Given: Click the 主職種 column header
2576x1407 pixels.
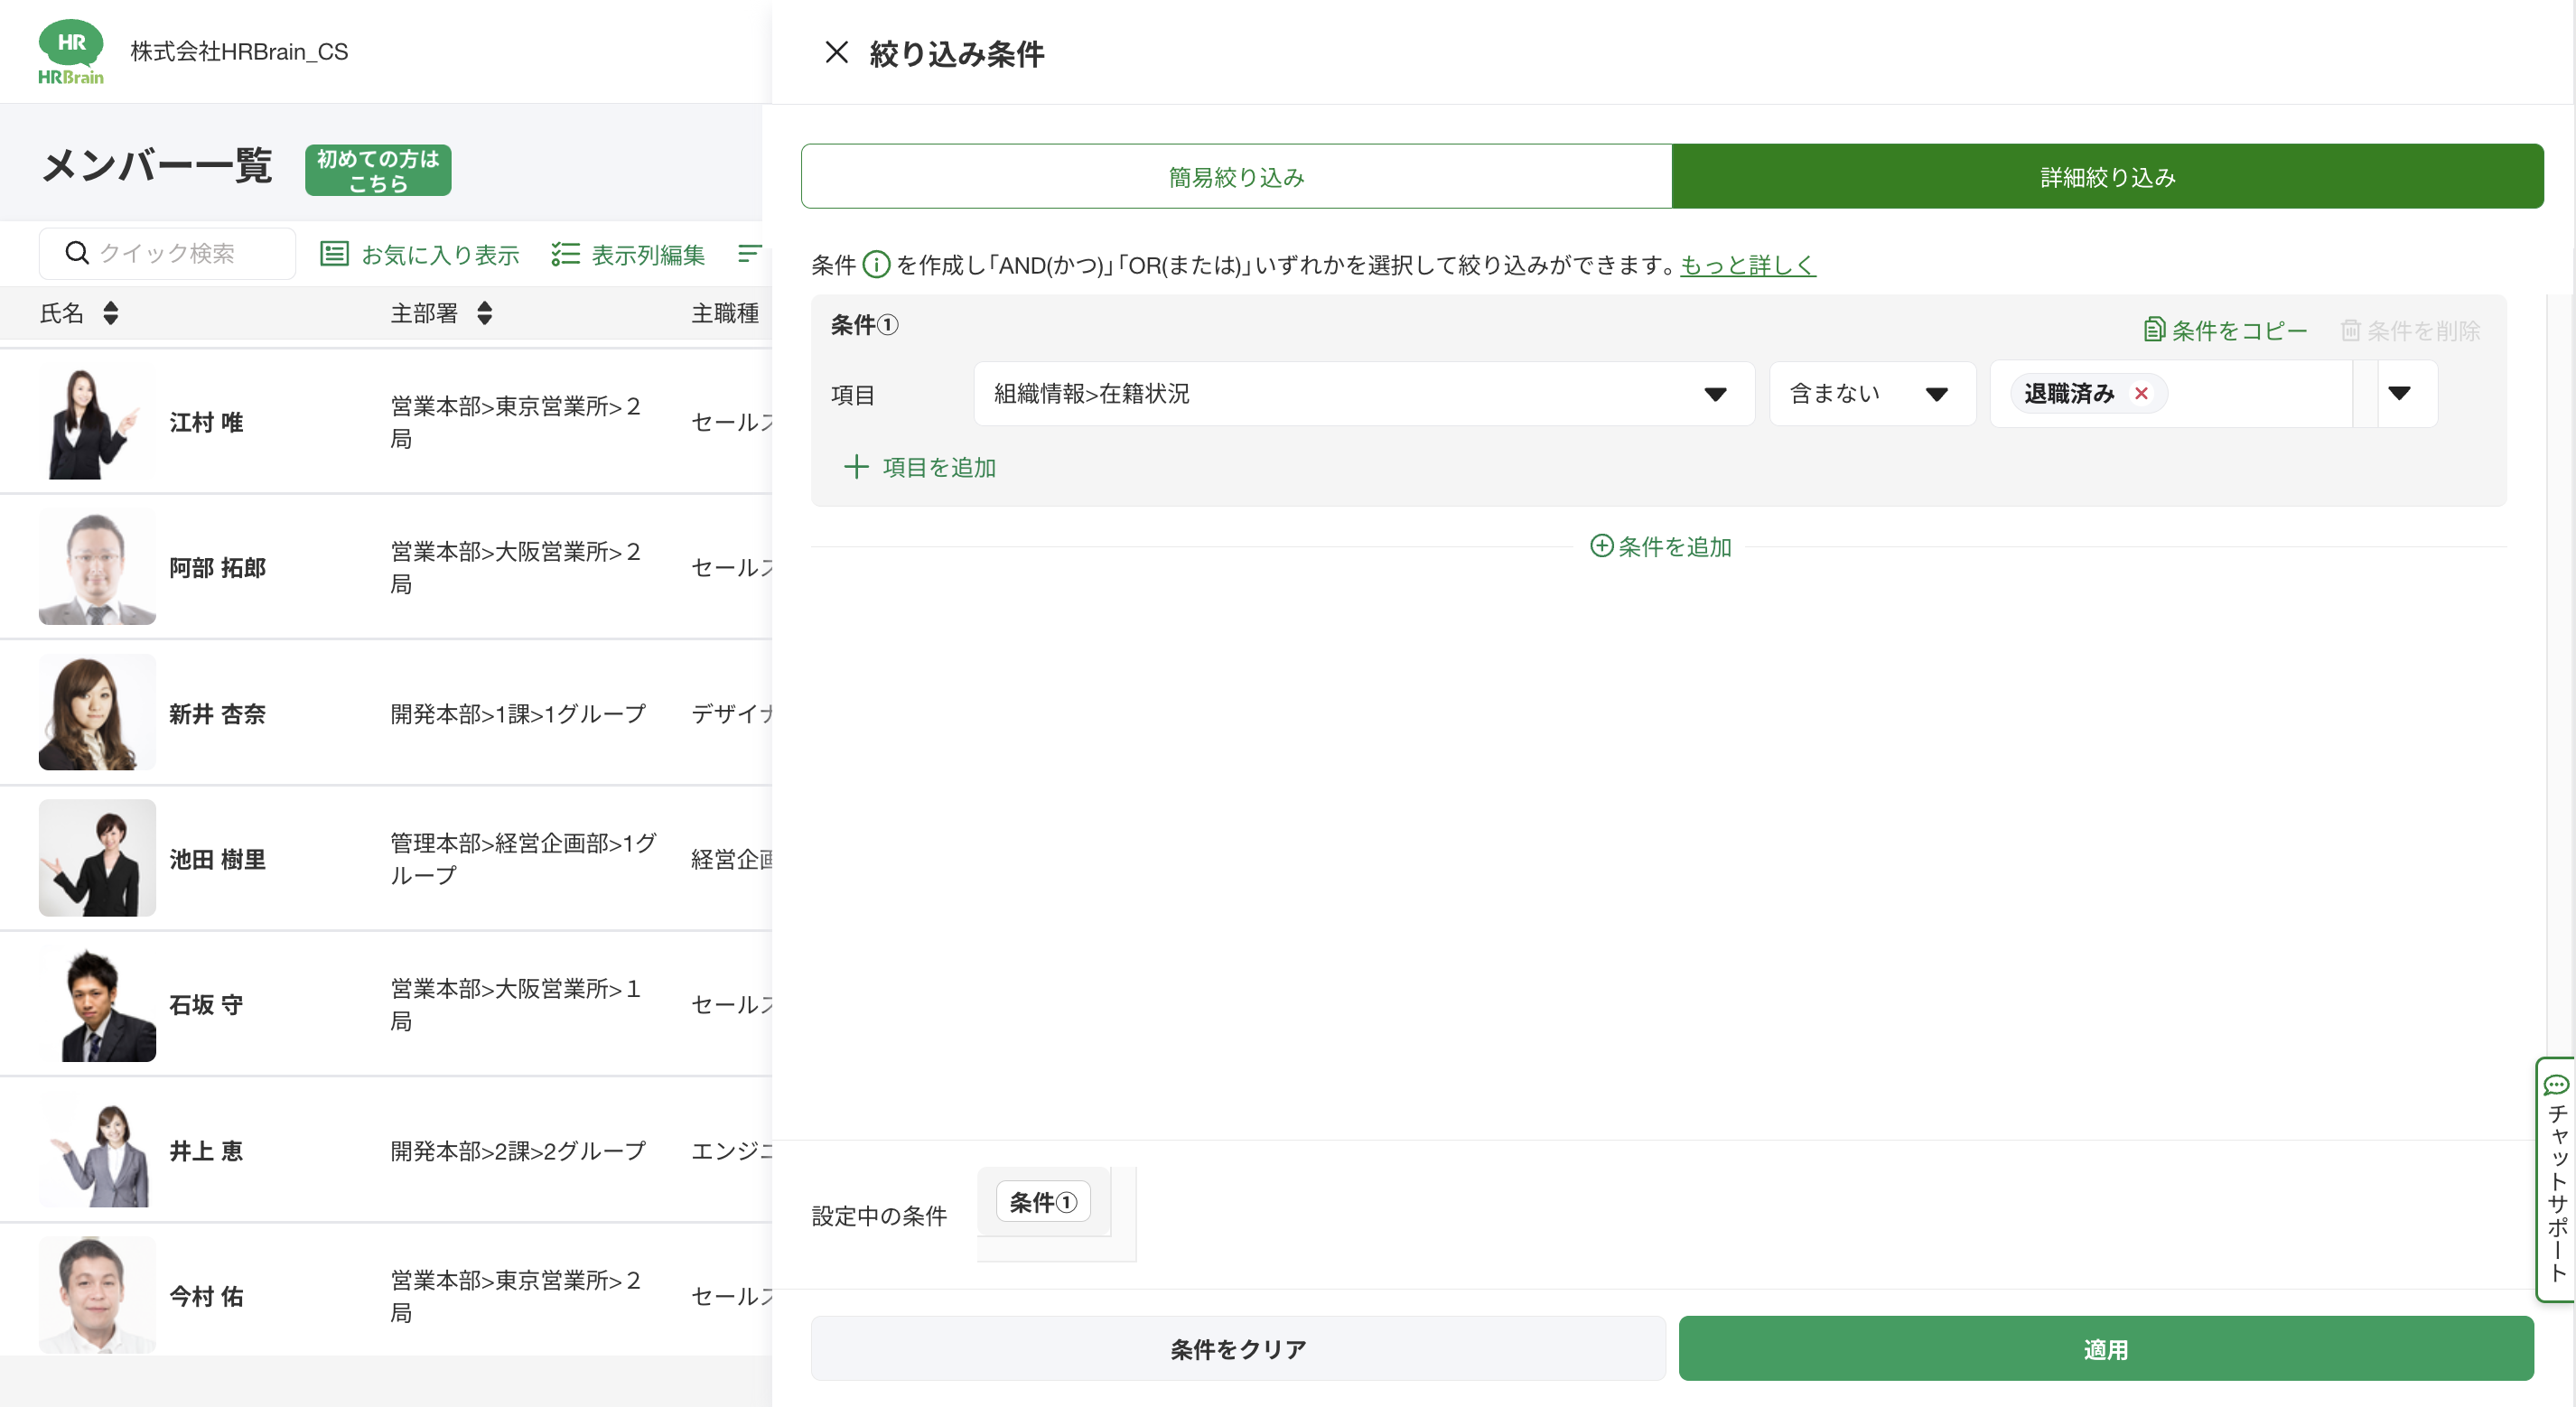Looking at the screenshot, I should click(725, 313).
